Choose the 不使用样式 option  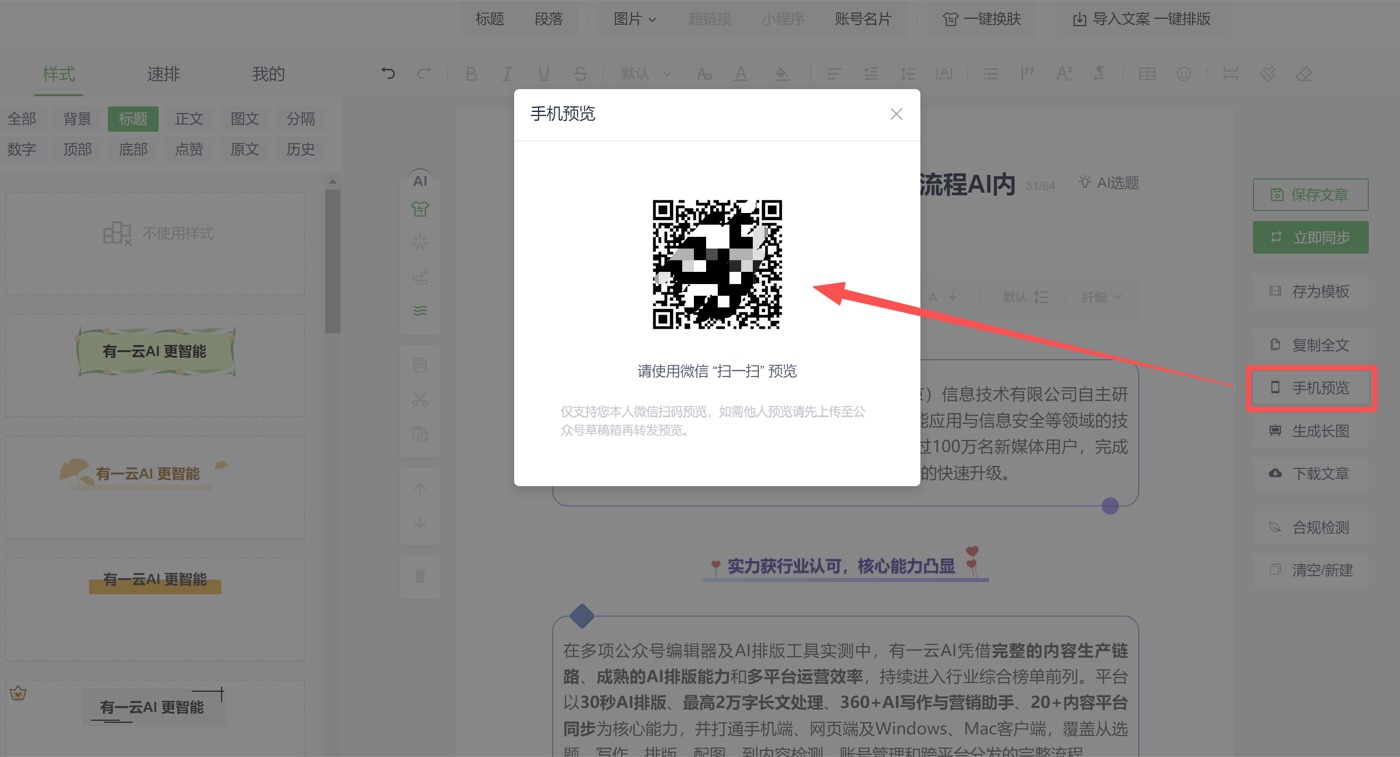coord(155,243)
